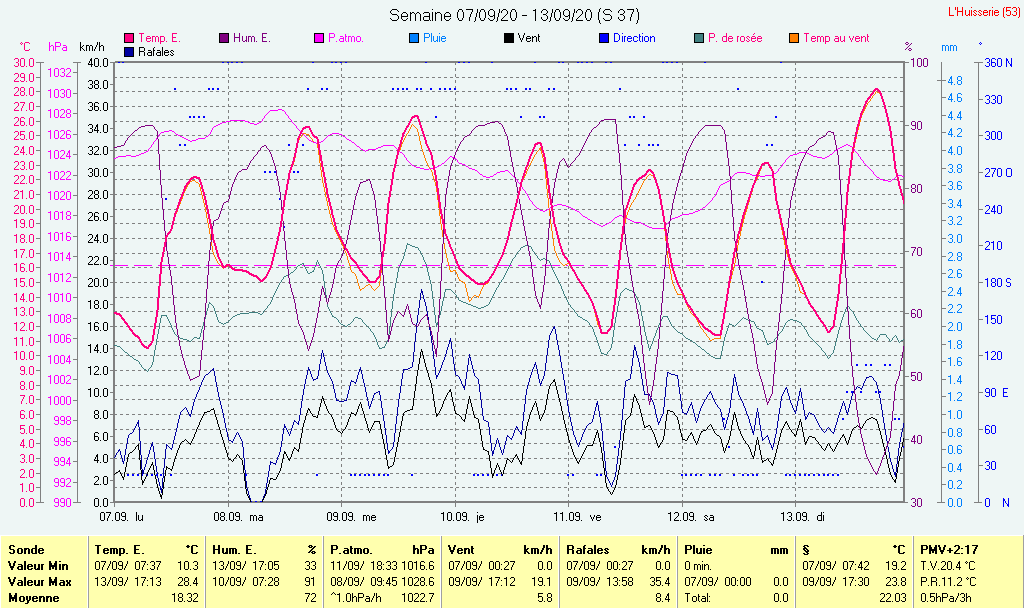Click the mean temperature value 18.32
The width and height of the screenshot is (1024, 608).
click(185, 598)
